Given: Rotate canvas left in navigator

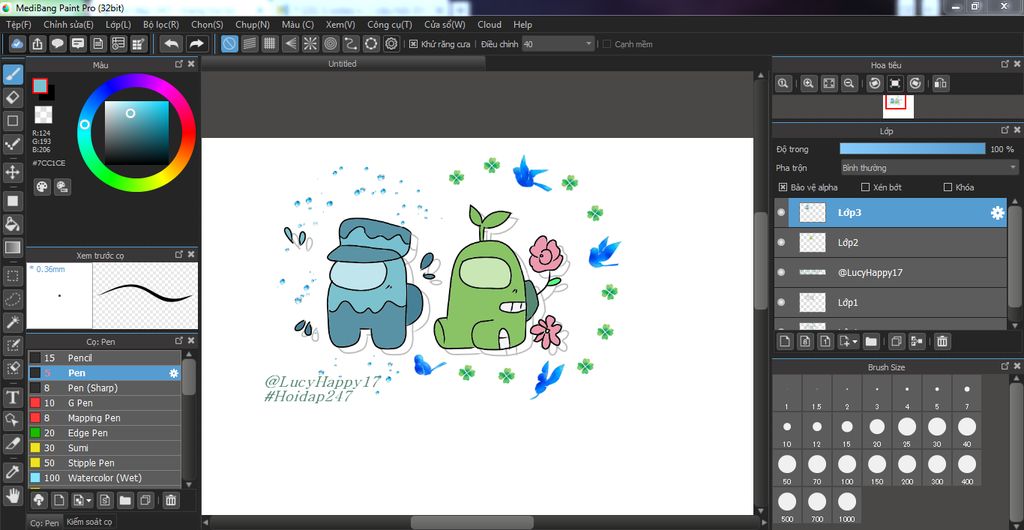Looking at the screenshot, I should [875, 83].
